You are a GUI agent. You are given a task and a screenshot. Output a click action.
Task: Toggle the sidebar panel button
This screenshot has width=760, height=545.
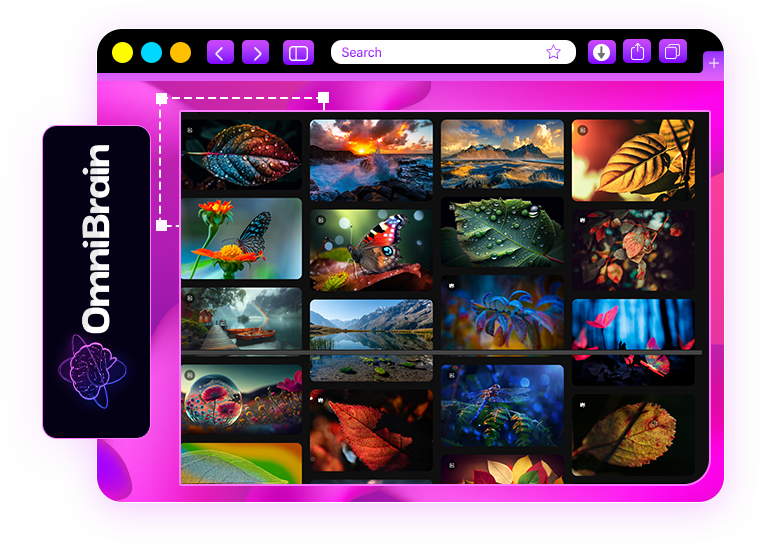[298, 53]
